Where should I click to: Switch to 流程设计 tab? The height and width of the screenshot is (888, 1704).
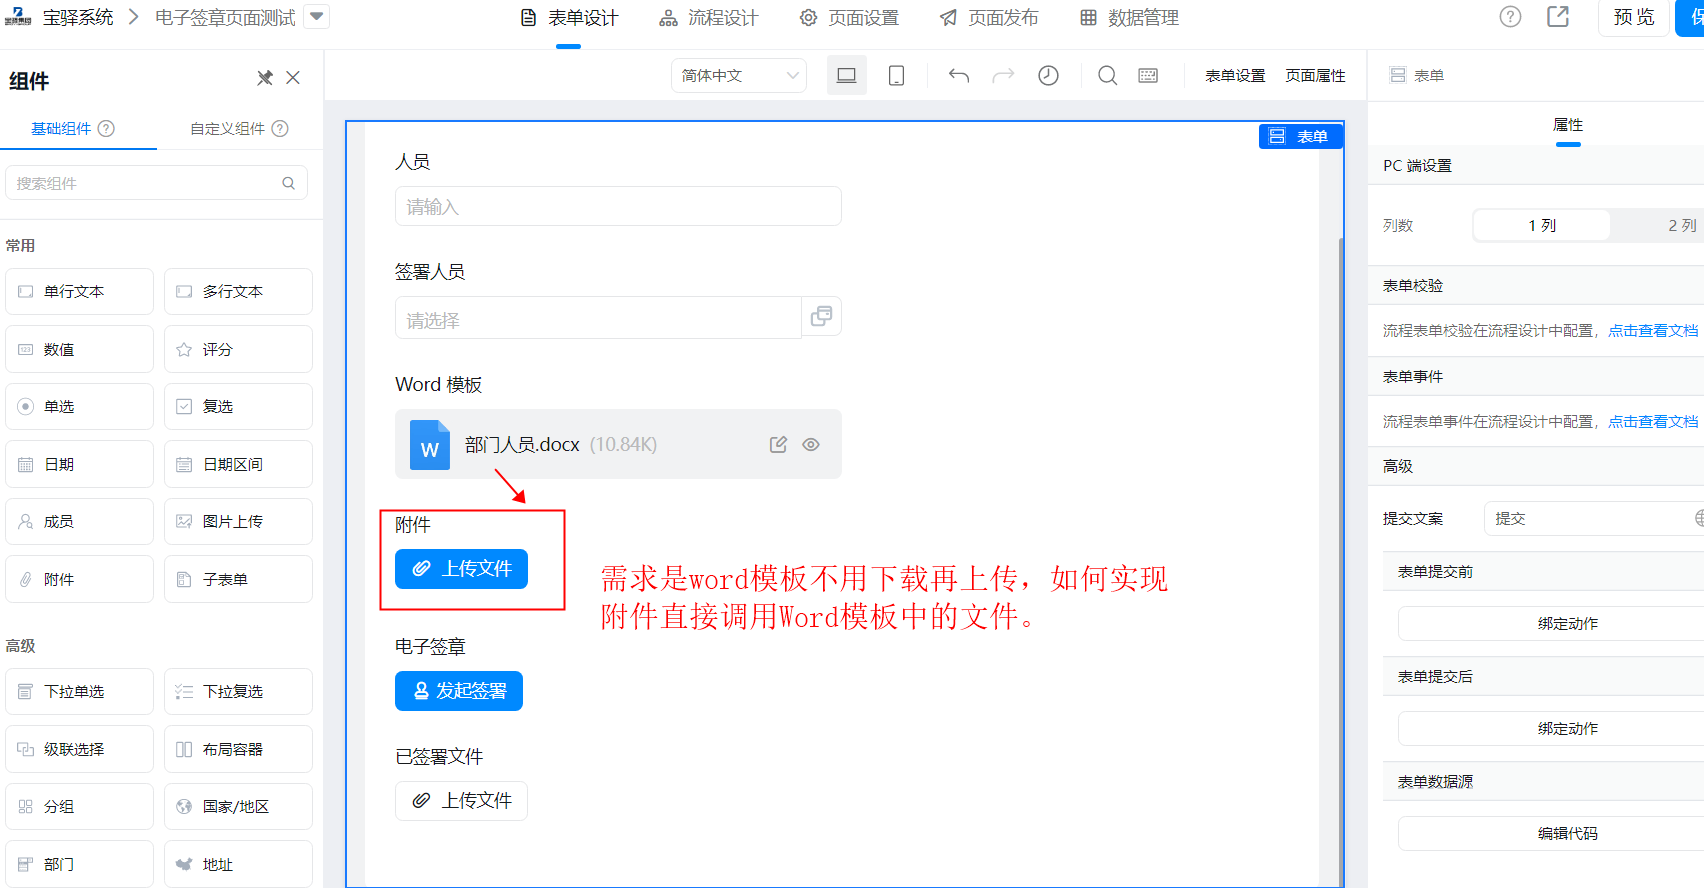(x=708, y=18)
